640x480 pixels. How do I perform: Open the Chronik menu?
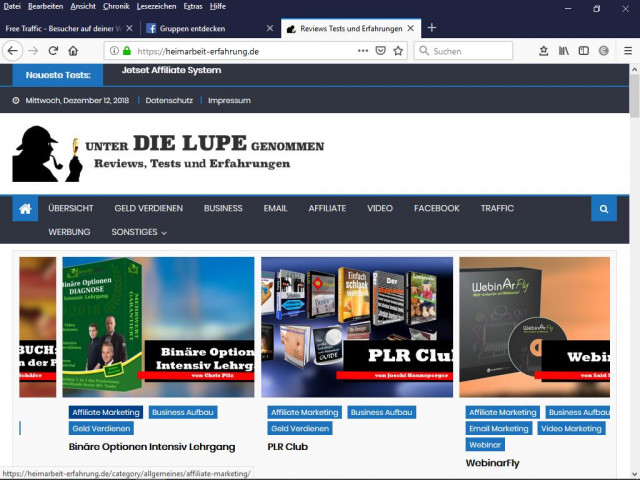click(x=115, y=7)
